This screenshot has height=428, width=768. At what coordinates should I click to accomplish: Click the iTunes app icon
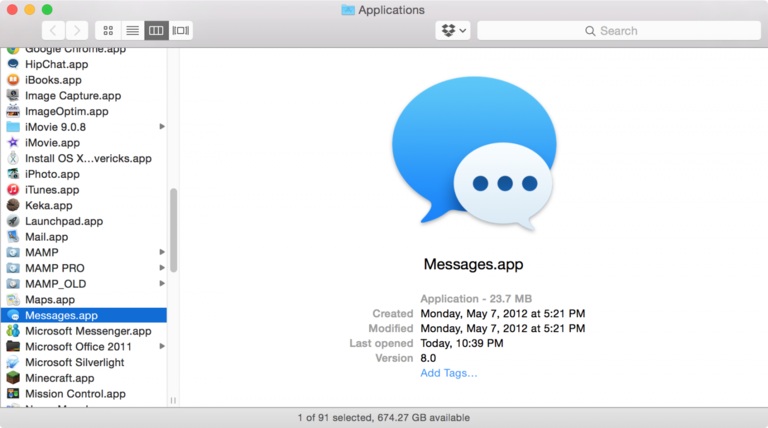tap(13, 190)
